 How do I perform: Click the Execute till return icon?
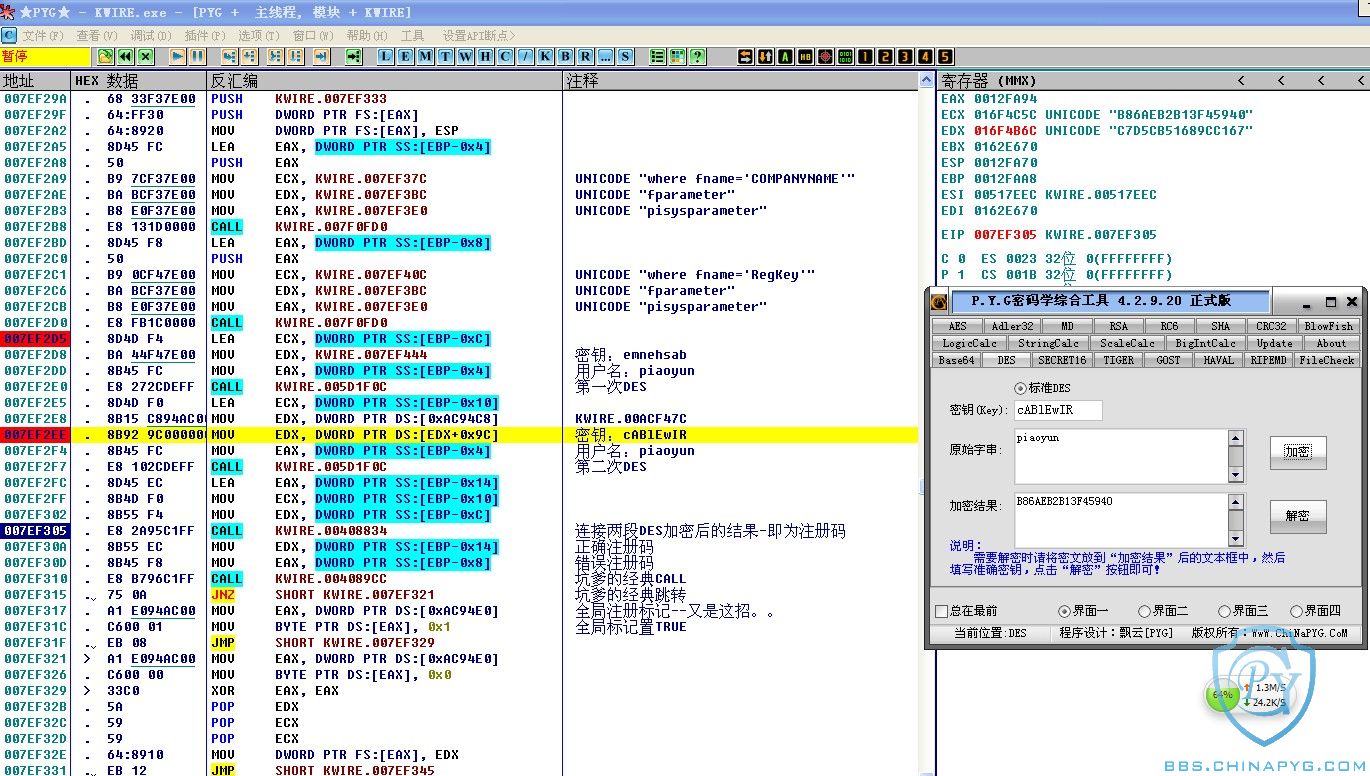click(x=321, y=57)
